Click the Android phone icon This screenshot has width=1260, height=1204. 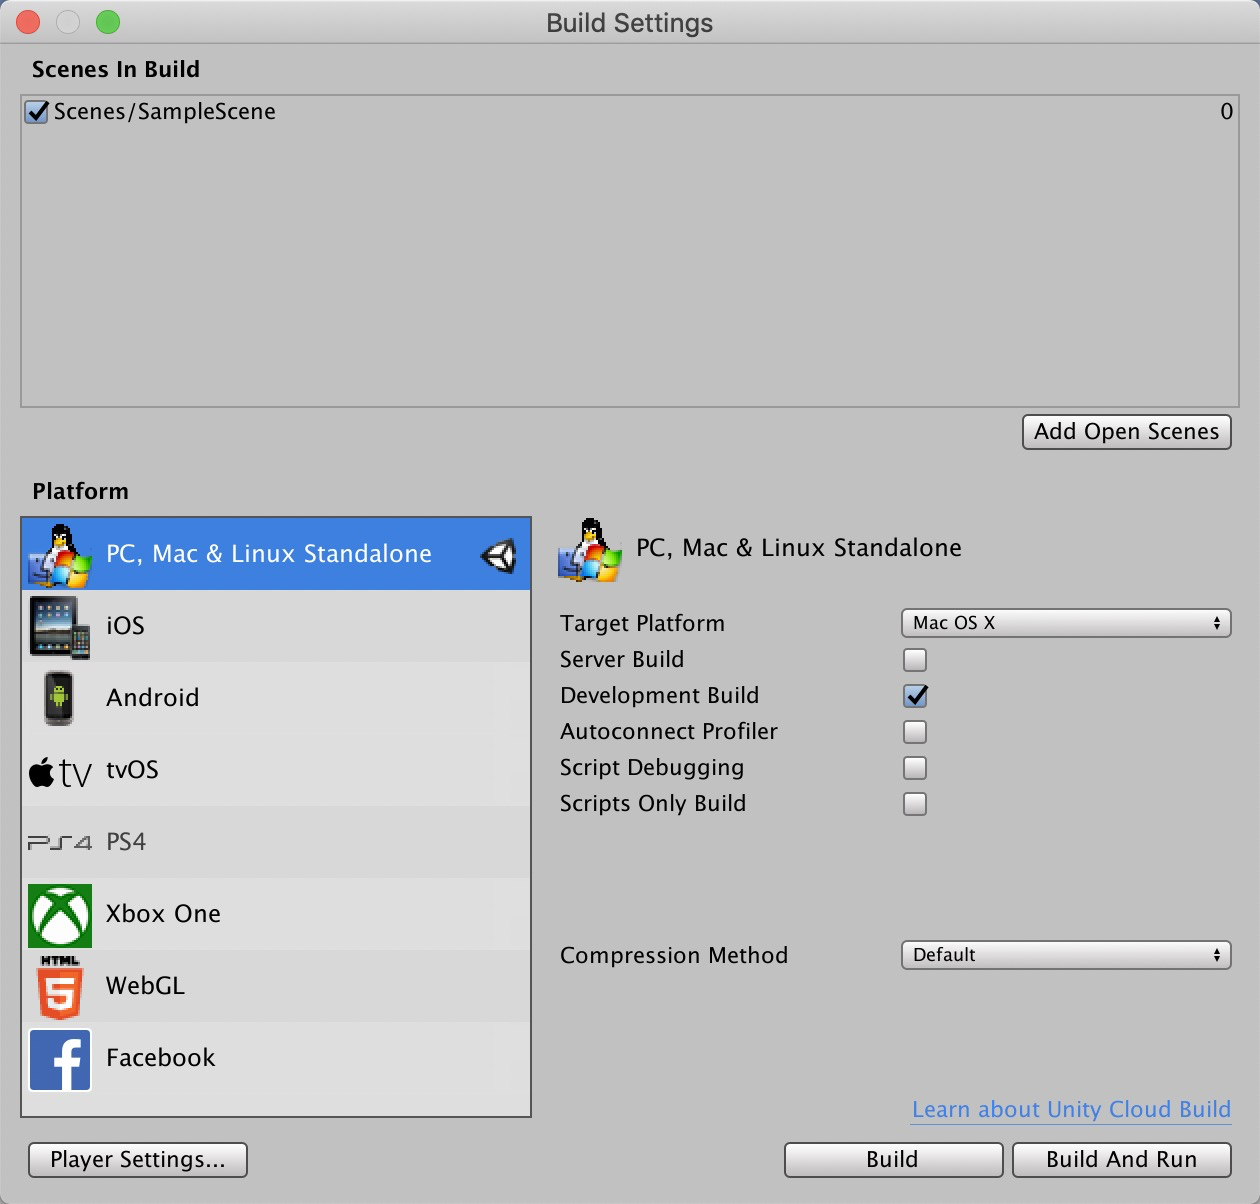(59, 698)
